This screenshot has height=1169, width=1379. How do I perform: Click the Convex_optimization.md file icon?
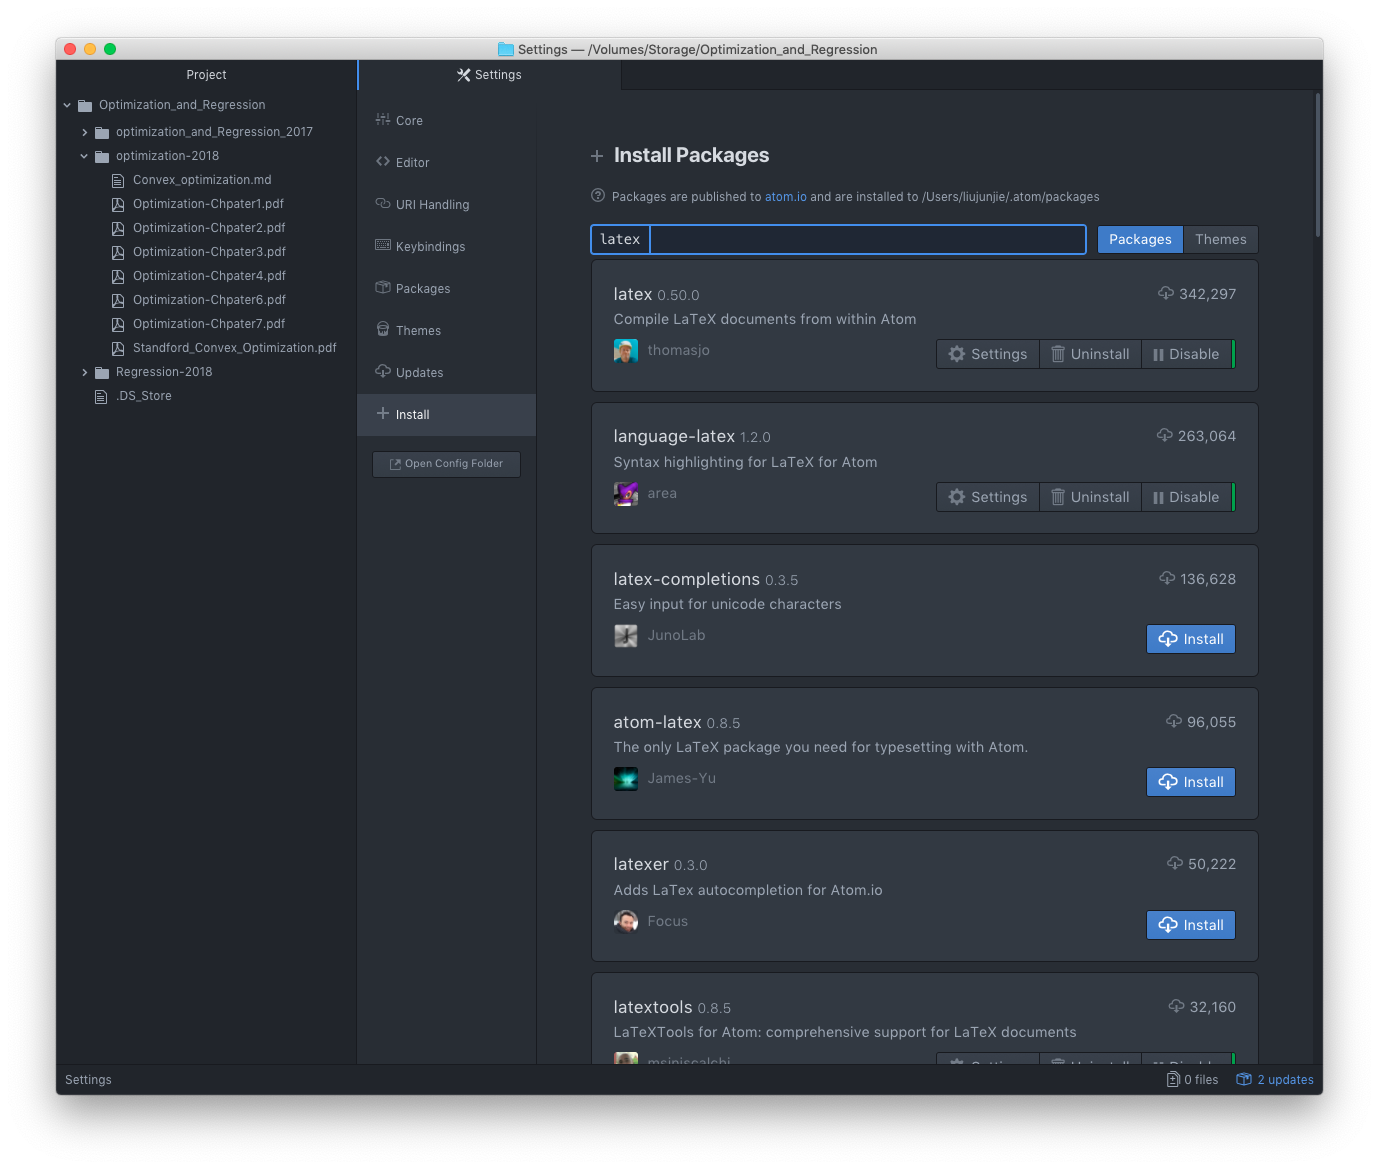pyautogui.click(x=118, y=180)
